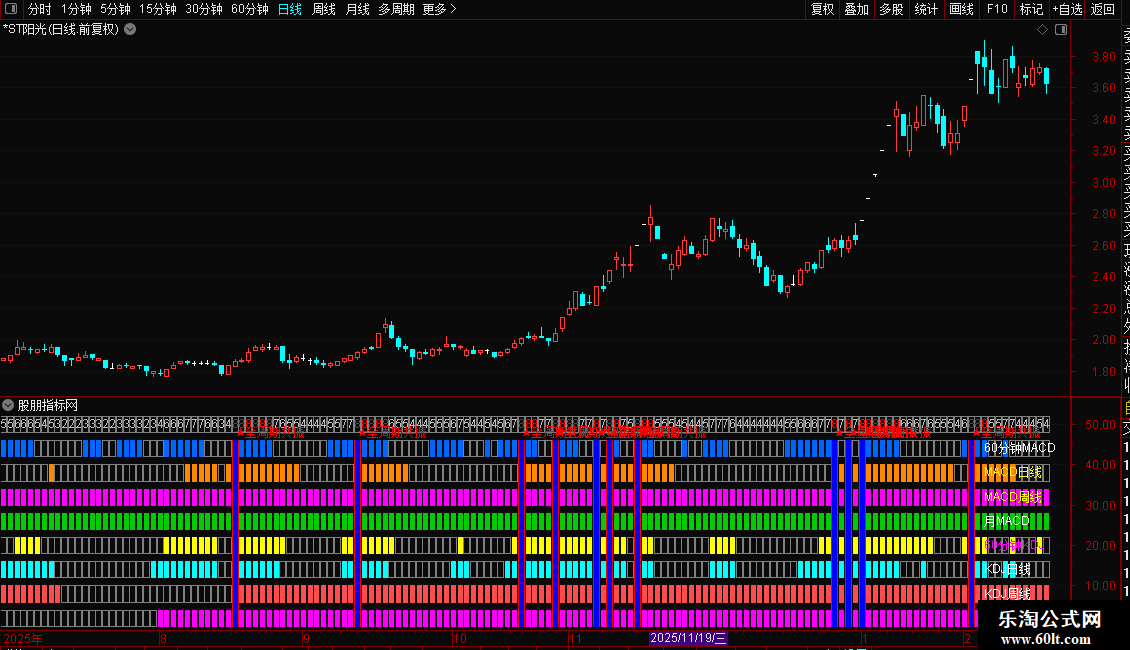Click the 股朋指标网 indicator name
The width and height of the screenshot is (1130, 650).
(x=48, y=405)
